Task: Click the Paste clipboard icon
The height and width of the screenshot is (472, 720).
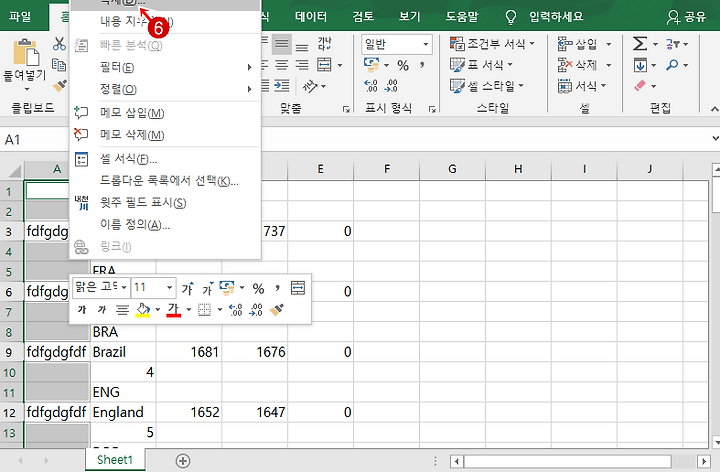Action: coord(26,52)
